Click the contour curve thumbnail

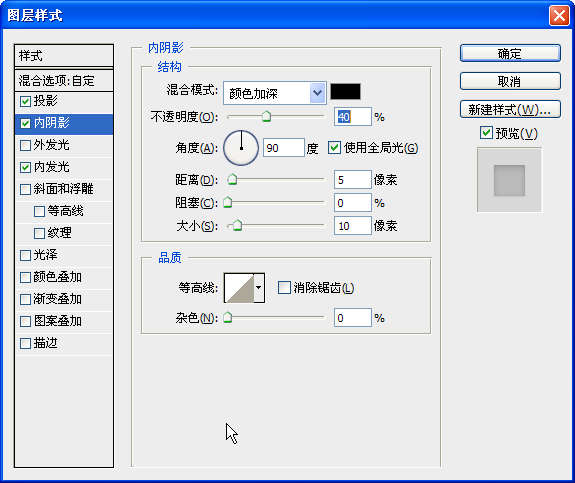pos(239,288)
